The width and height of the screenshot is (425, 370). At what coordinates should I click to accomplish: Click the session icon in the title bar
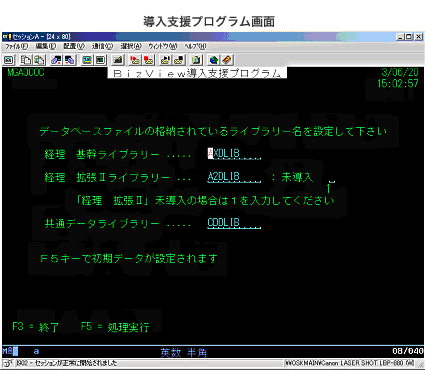pyautogui.click(x=7, y=37)
